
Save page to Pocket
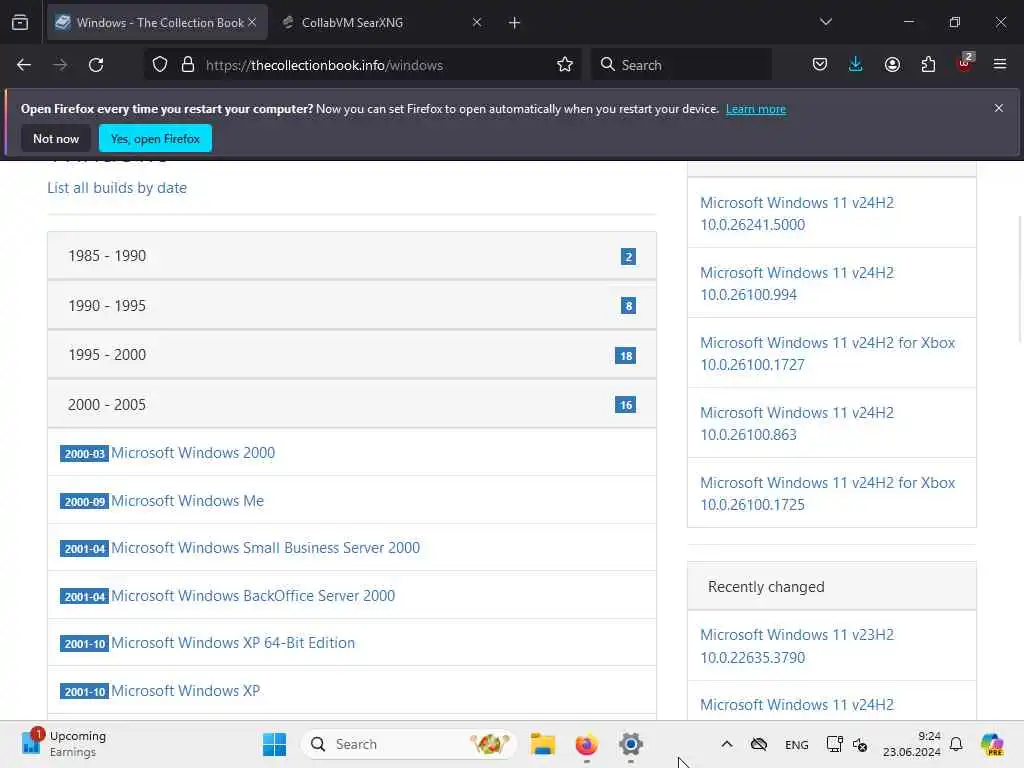820,65
